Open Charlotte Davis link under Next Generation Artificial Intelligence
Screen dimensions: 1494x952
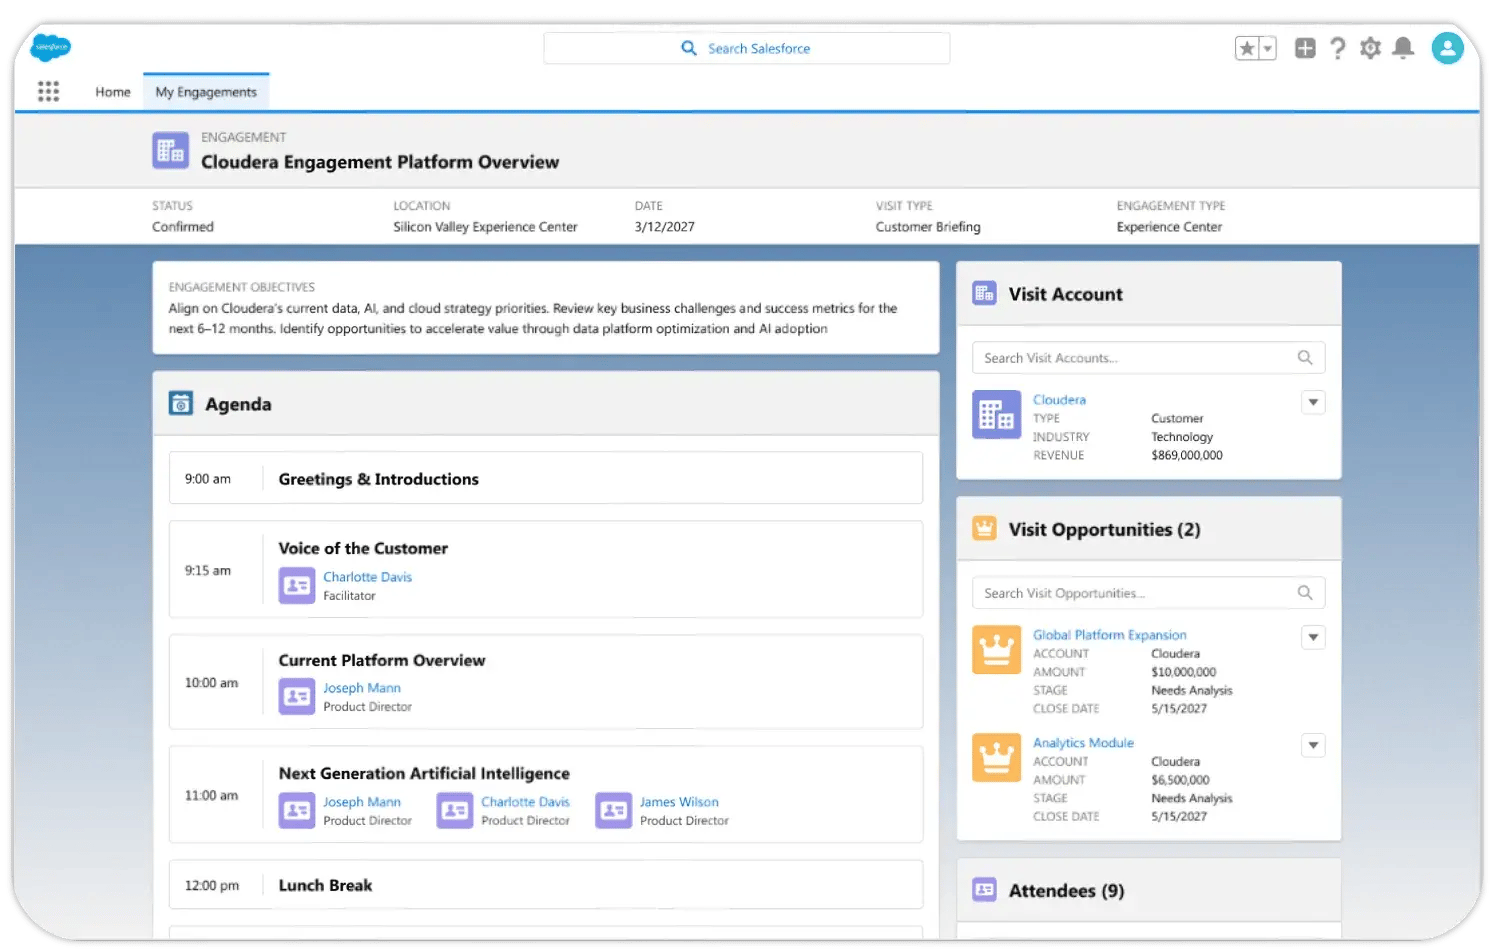525,802
